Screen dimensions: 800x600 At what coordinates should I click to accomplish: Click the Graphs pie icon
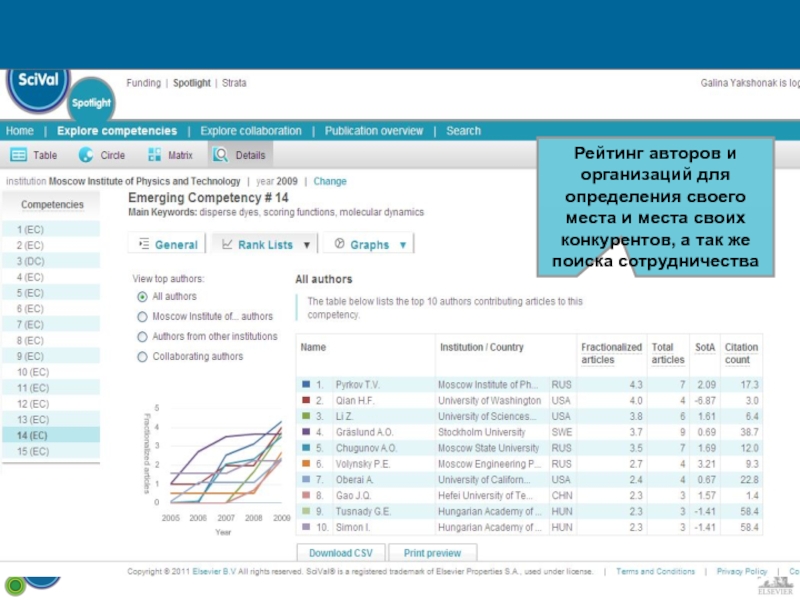pos(339,244)
